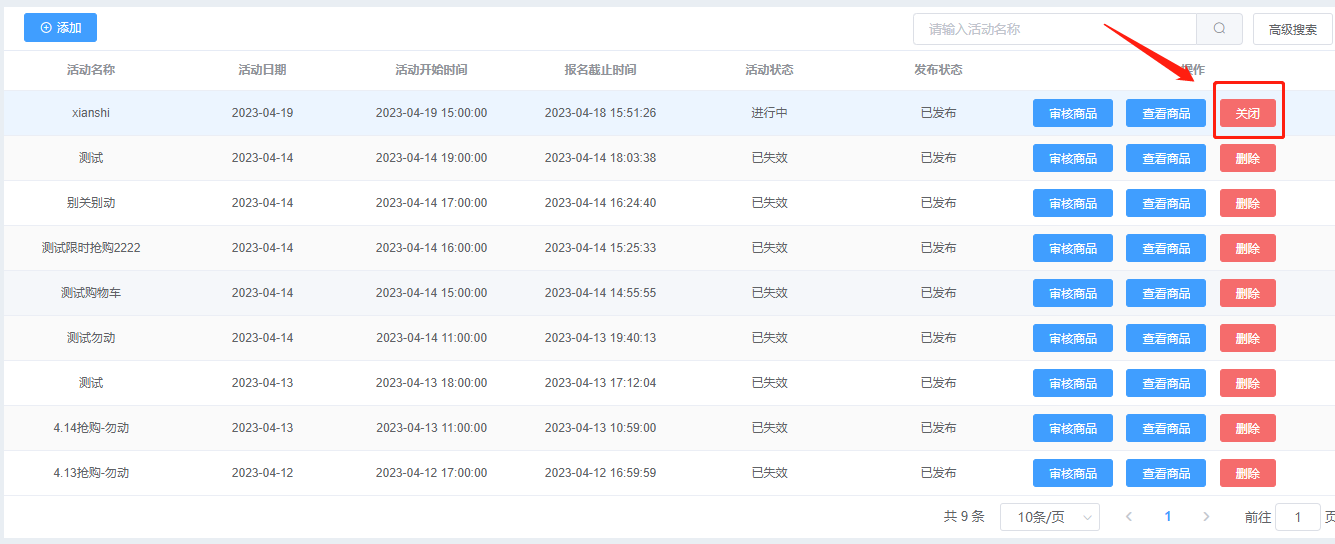
Task: Click 审核商品 for xianshi row
Action: pos(1073,113)
